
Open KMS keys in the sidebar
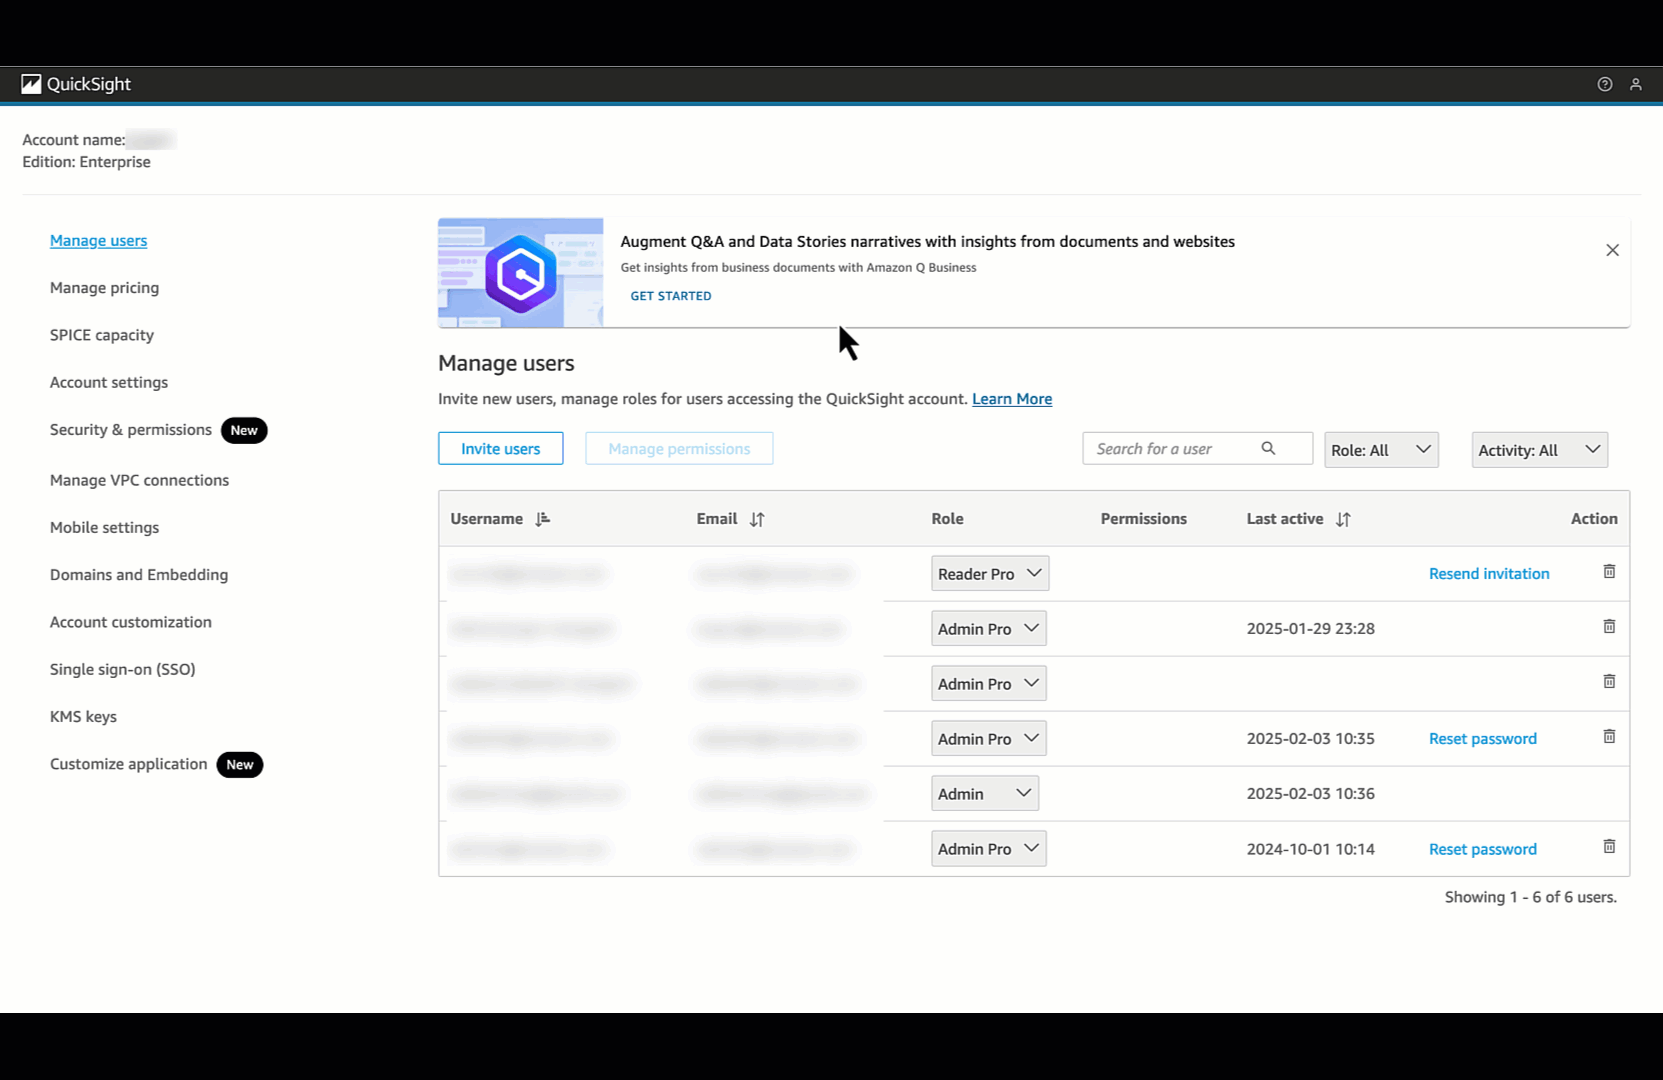coord(83,717)
